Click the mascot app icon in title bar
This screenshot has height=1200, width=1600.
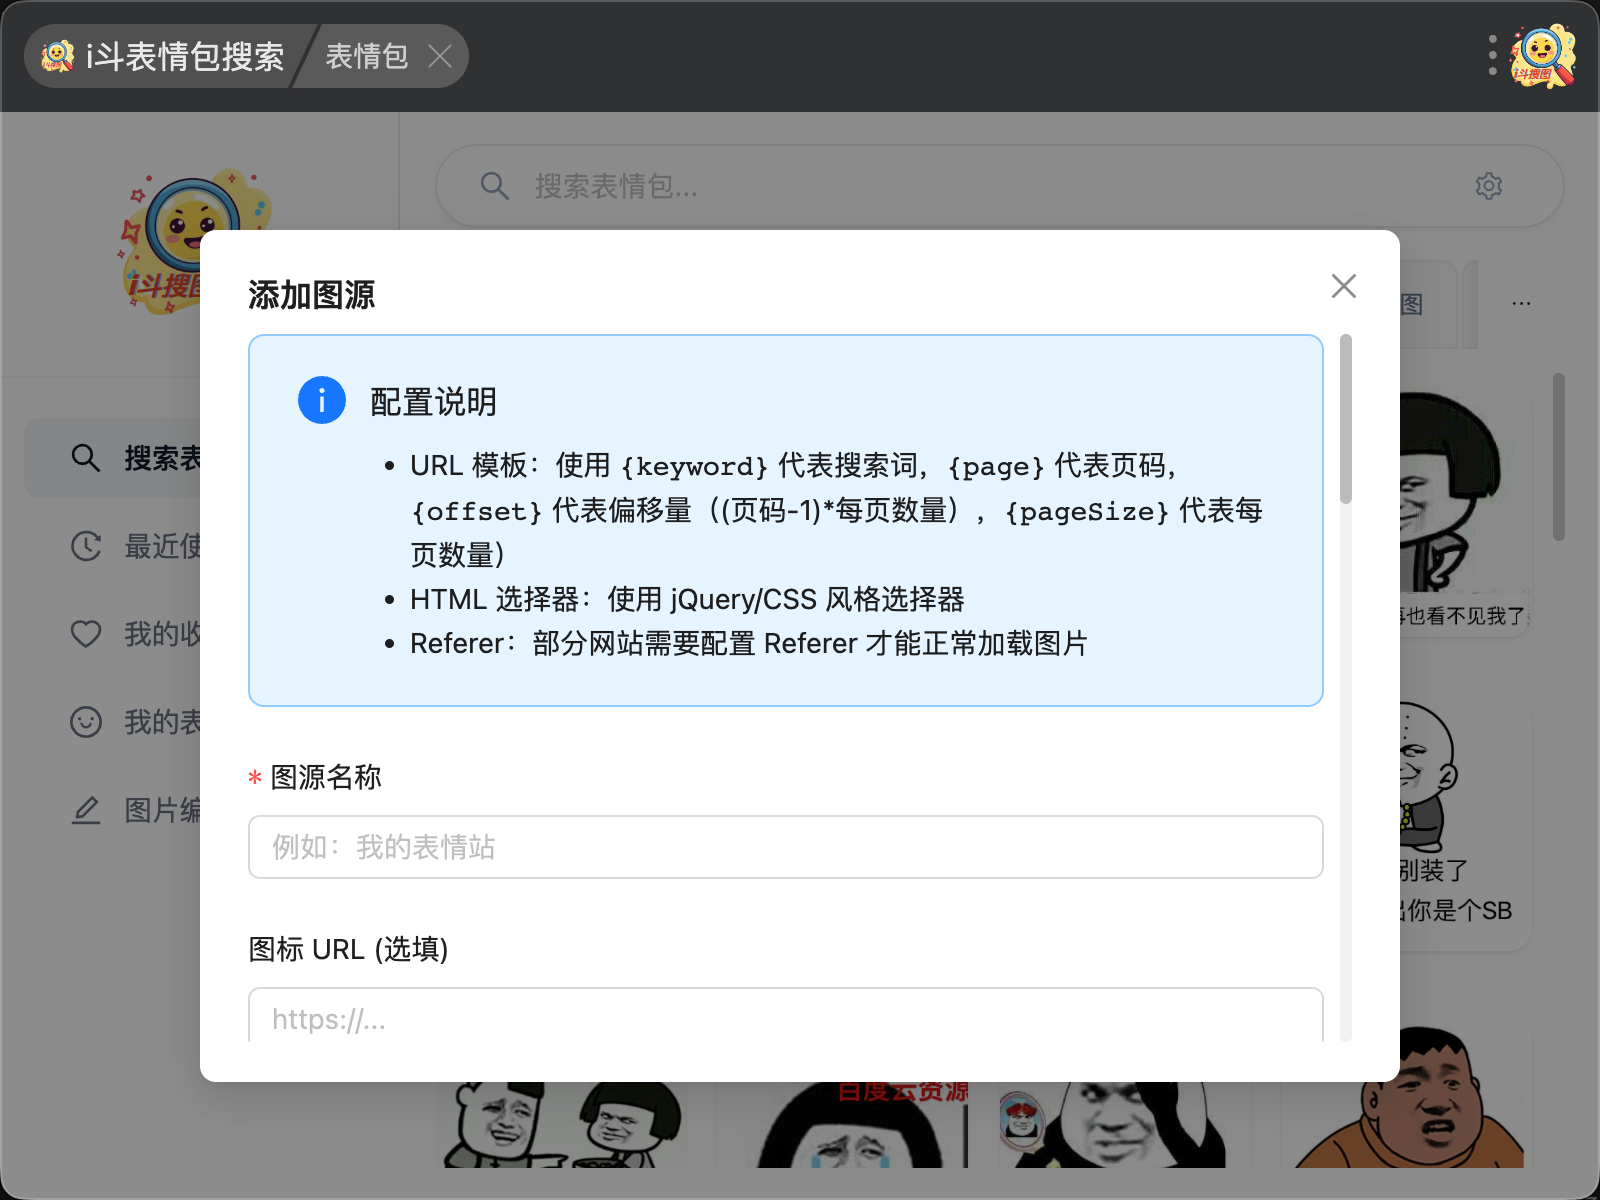coord(1543,56)
